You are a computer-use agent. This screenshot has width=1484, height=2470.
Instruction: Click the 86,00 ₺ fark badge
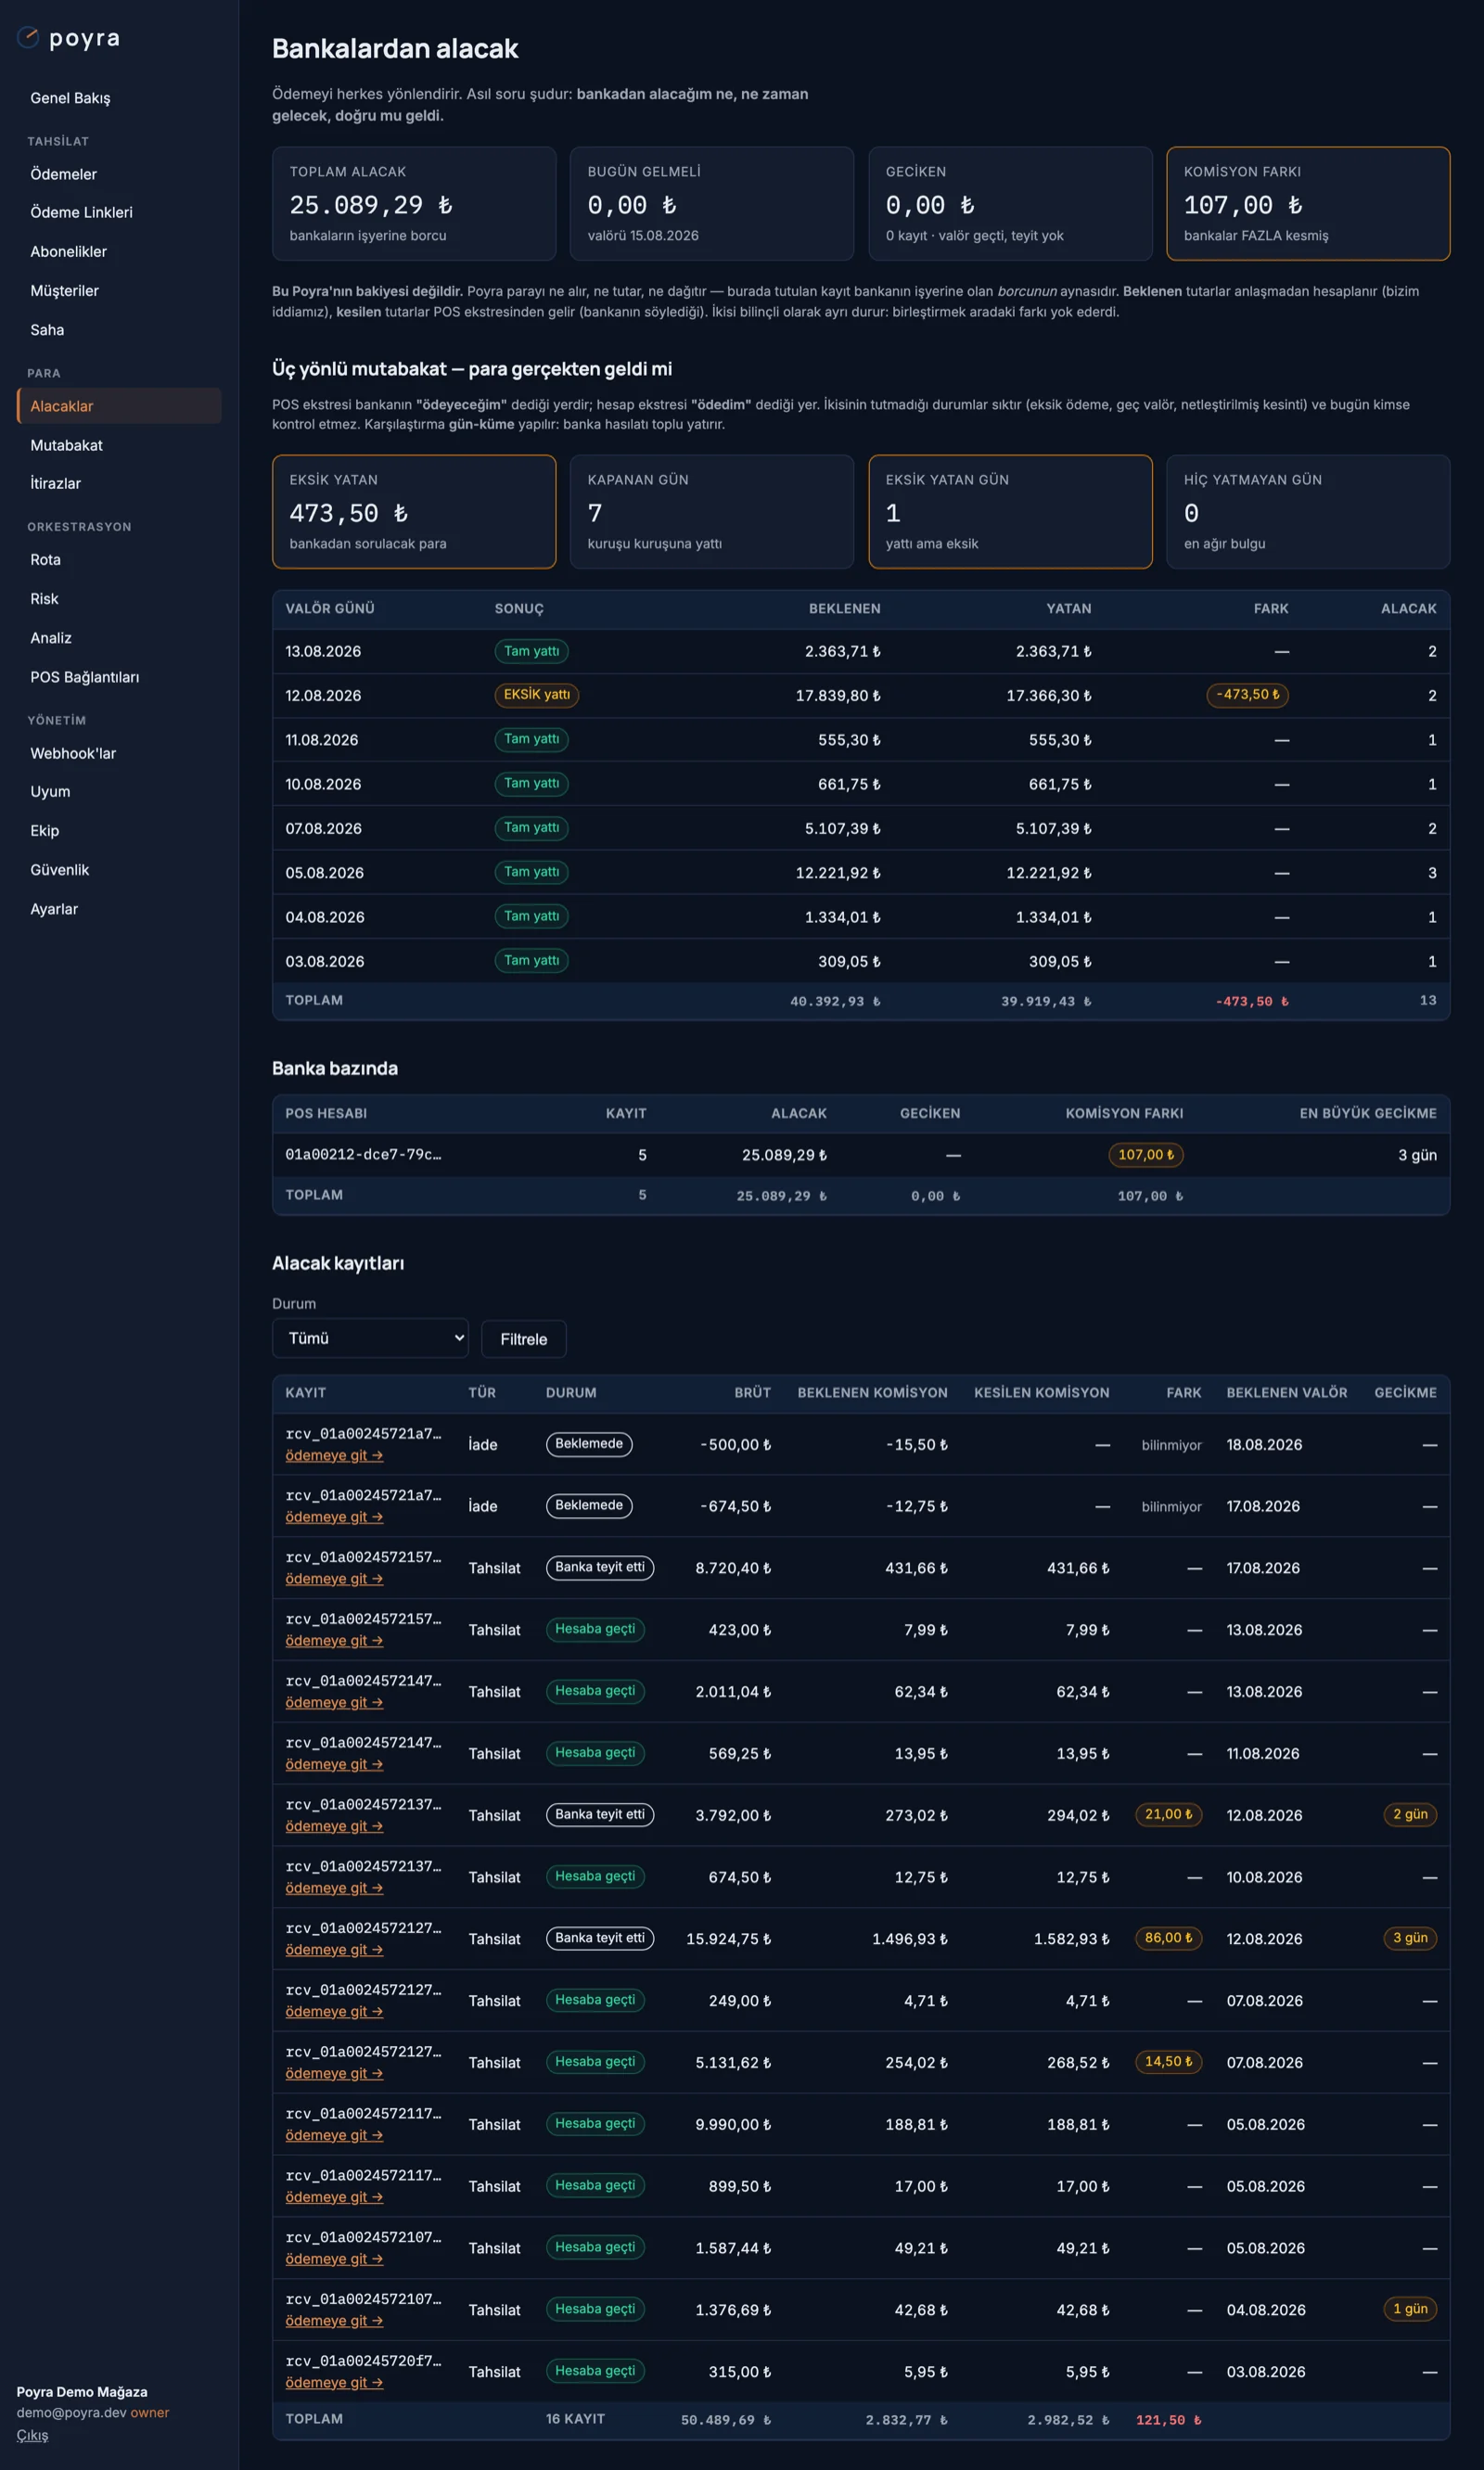click(1168, 1938)
